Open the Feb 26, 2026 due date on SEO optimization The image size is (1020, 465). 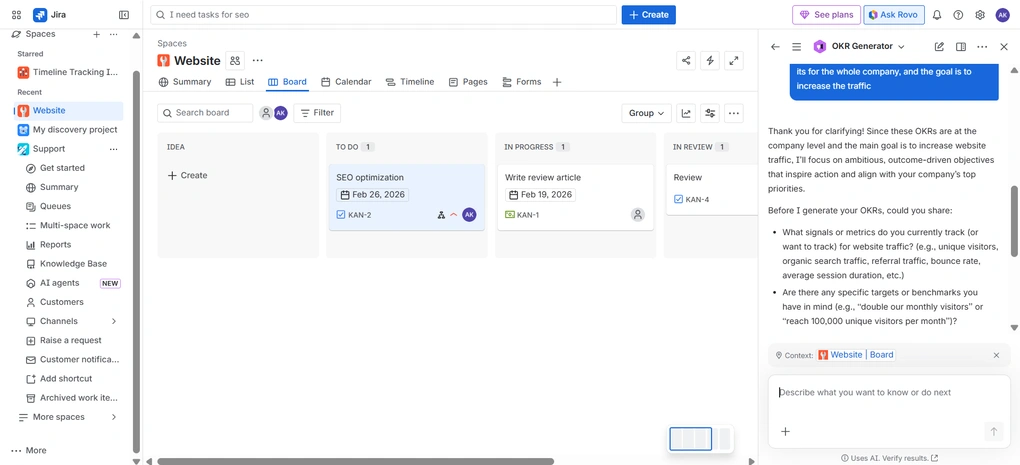[373, 194]
